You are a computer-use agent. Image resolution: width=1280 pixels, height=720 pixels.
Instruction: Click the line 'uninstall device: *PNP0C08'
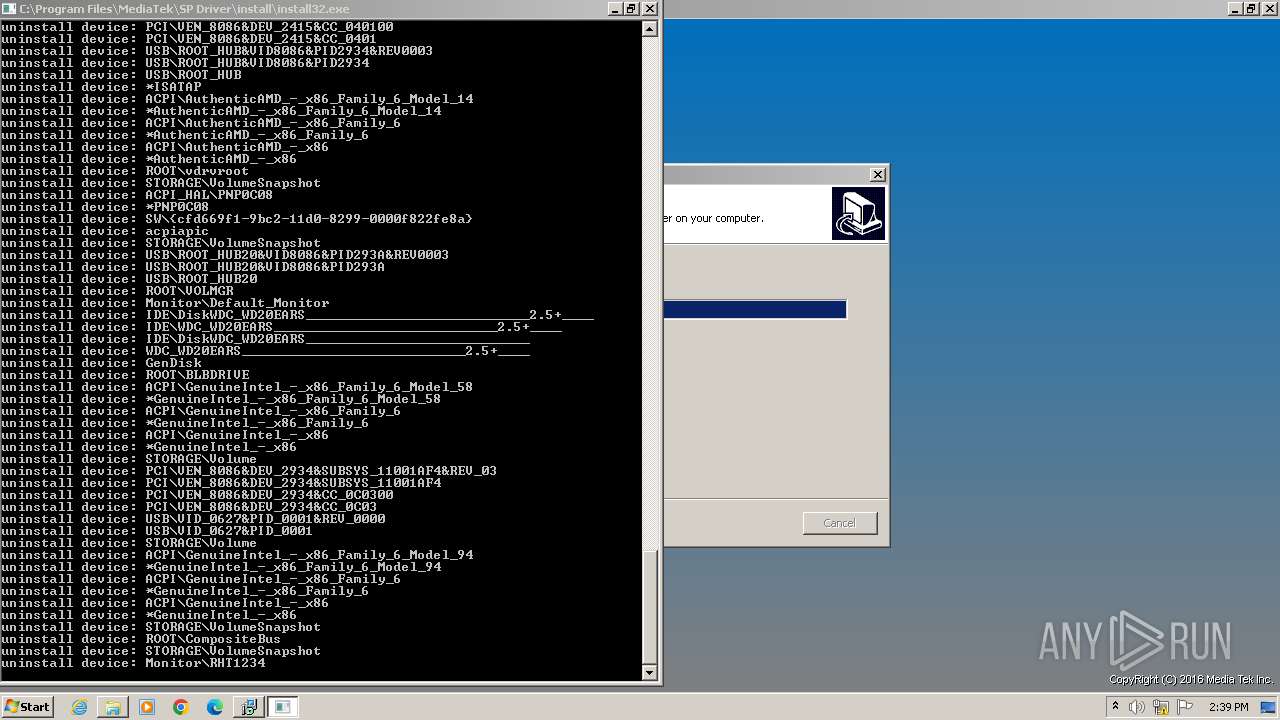[x=105, y=207]
